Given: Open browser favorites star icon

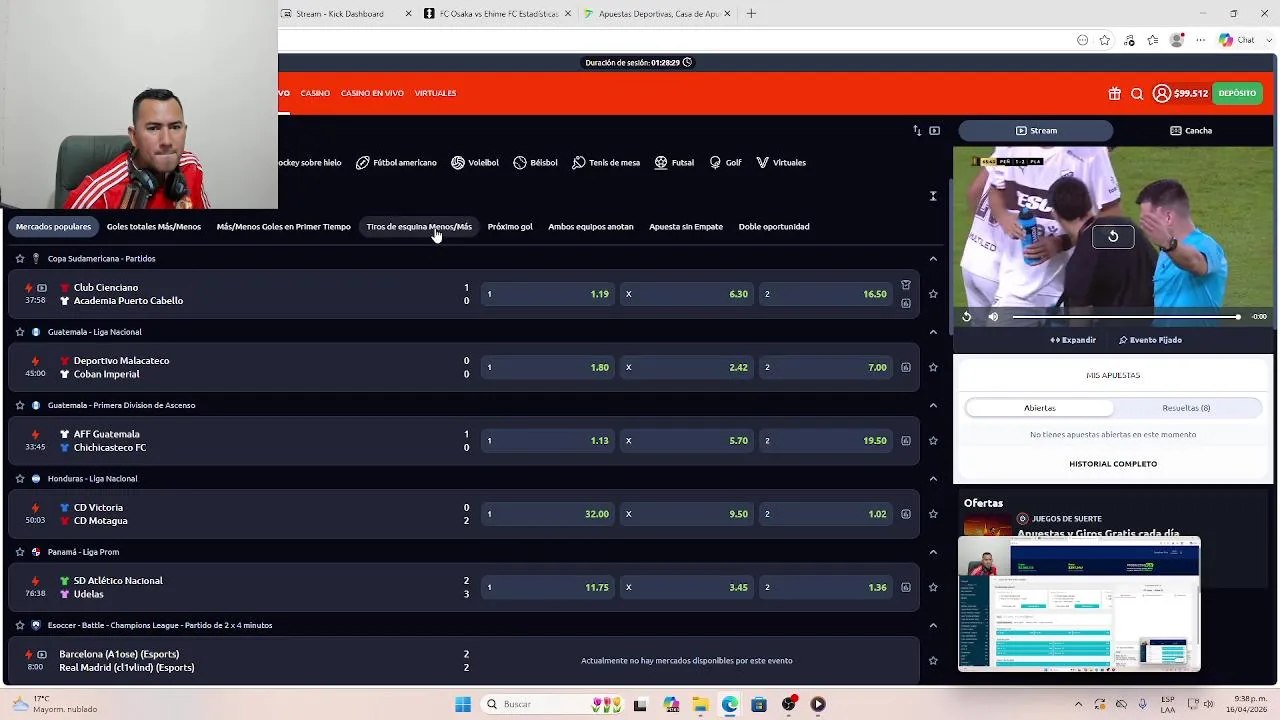Looking at the screenshot, I should [1105, 40].
